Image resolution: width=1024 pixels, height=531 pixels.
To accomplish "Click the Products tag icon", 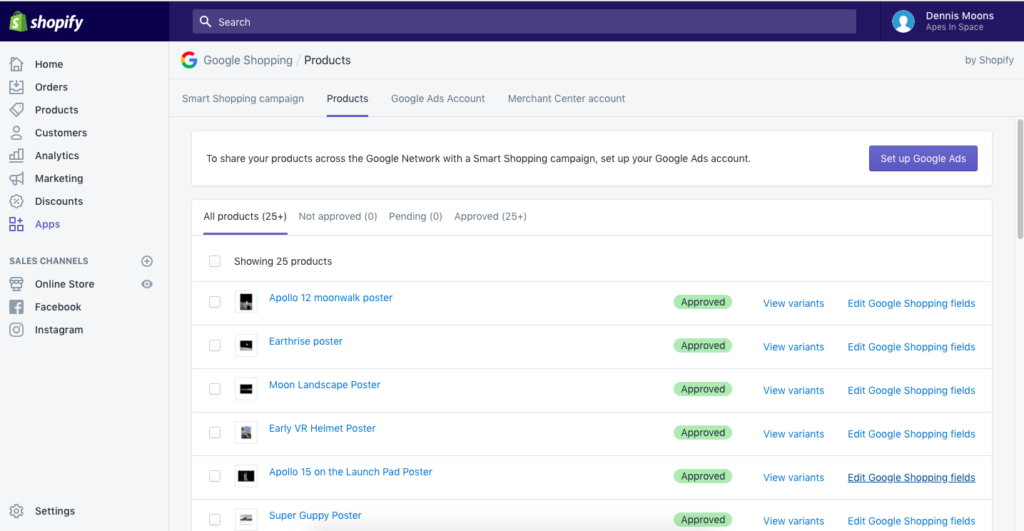I will (16, 110).
